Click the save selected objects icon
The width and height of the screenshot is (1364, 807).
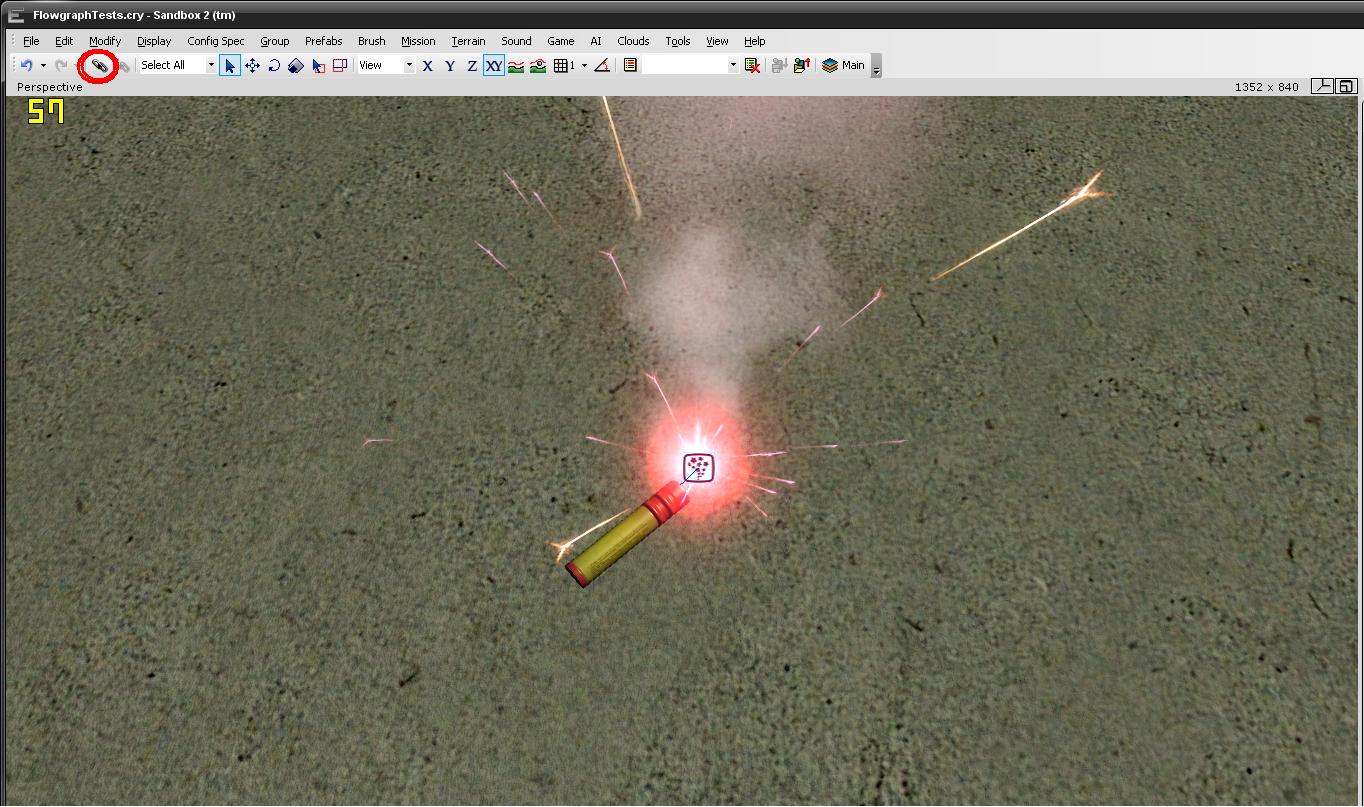(779, 65)
